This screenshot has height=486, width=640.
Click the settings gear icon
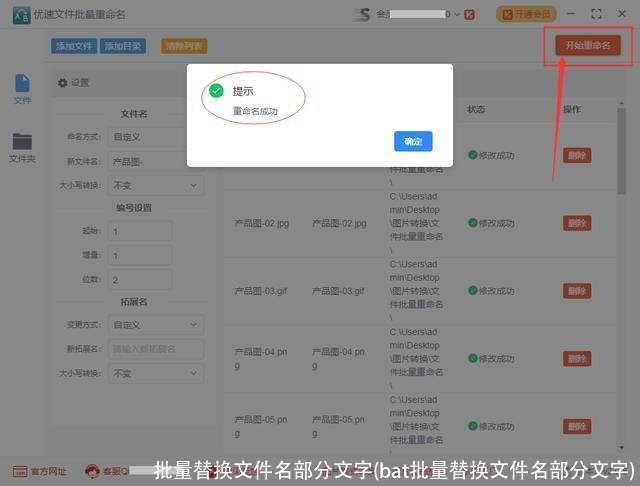point(62,83)
